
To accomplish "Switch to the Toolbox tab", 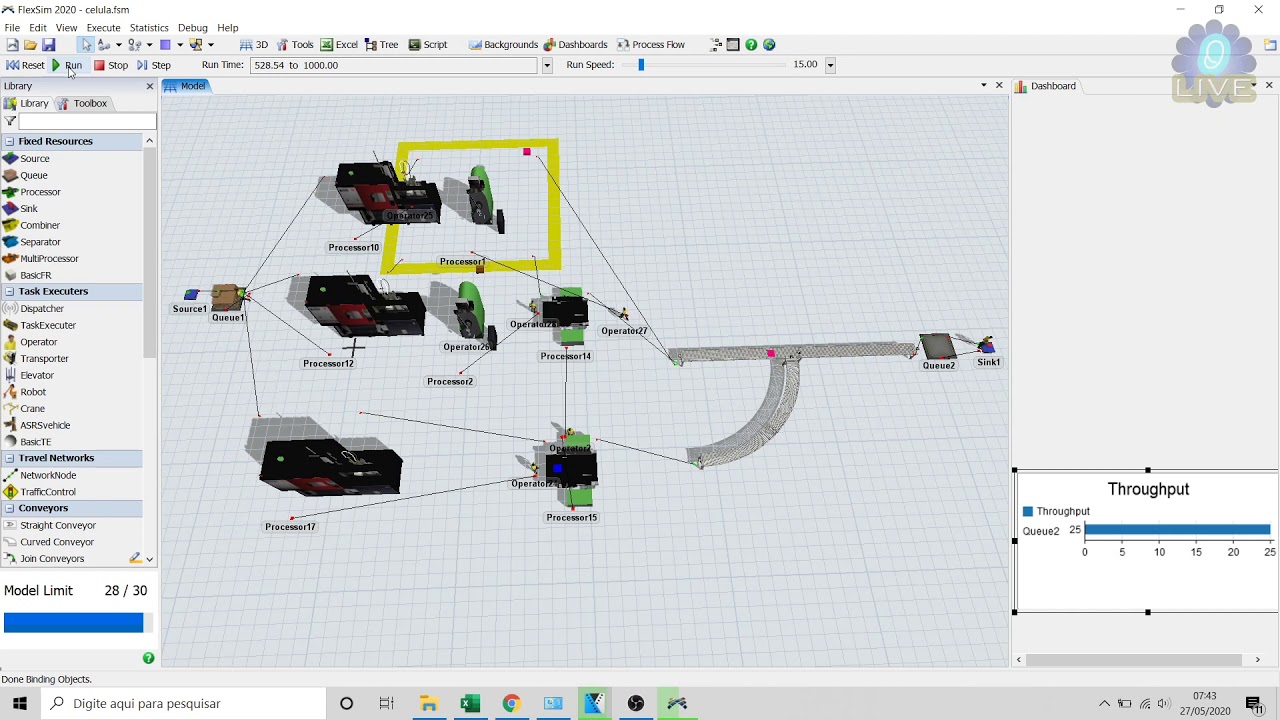I will [x=83, y=104].
